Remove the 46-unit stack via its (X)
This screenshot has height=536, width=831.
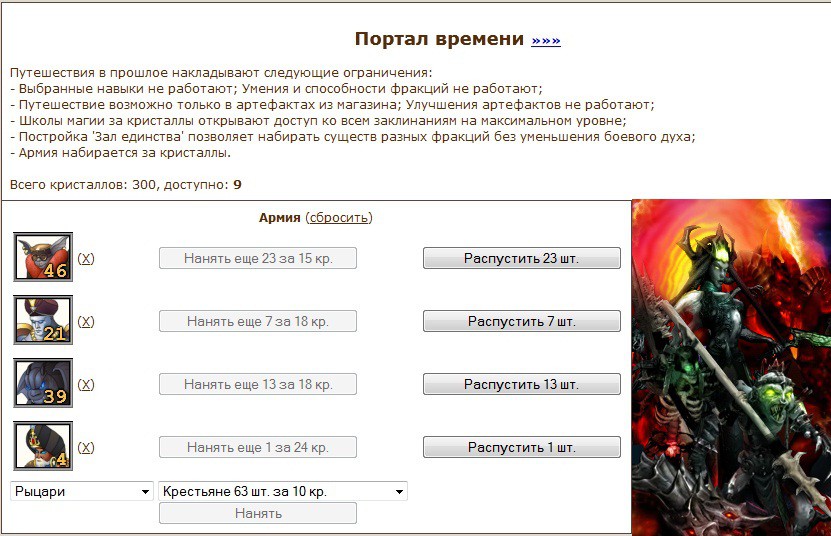[86, 258]
